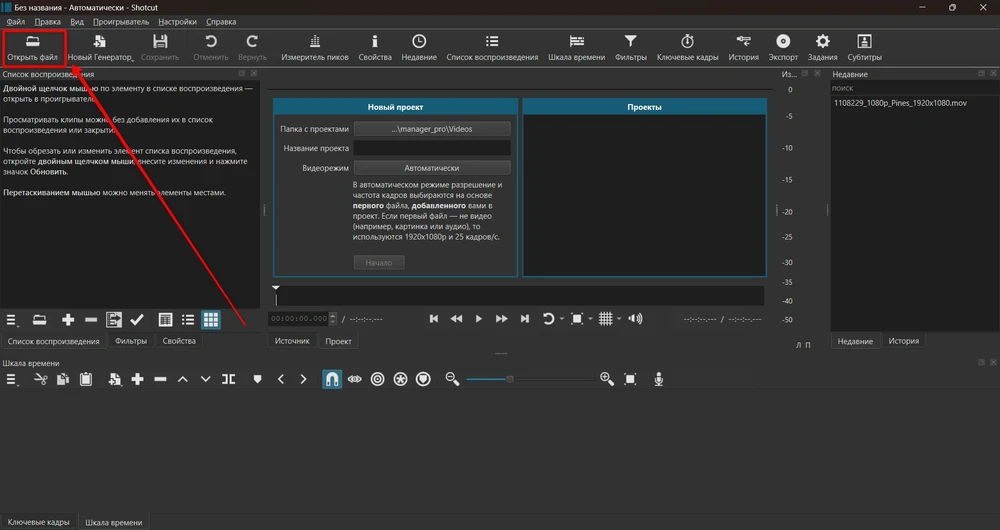Click the Название проекта input field
1000x530 pixels.
point(432,148)
